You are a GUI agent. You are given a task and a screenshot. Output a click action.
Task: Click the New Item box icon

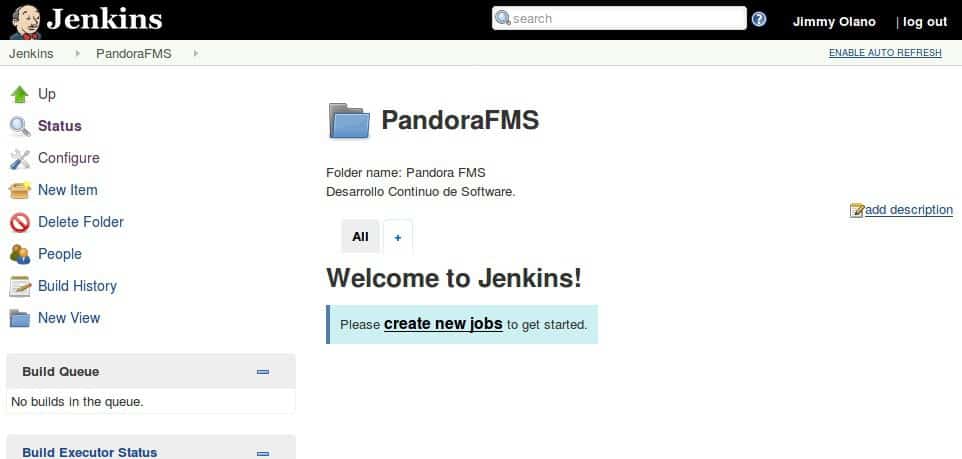[x=20, y=191]
